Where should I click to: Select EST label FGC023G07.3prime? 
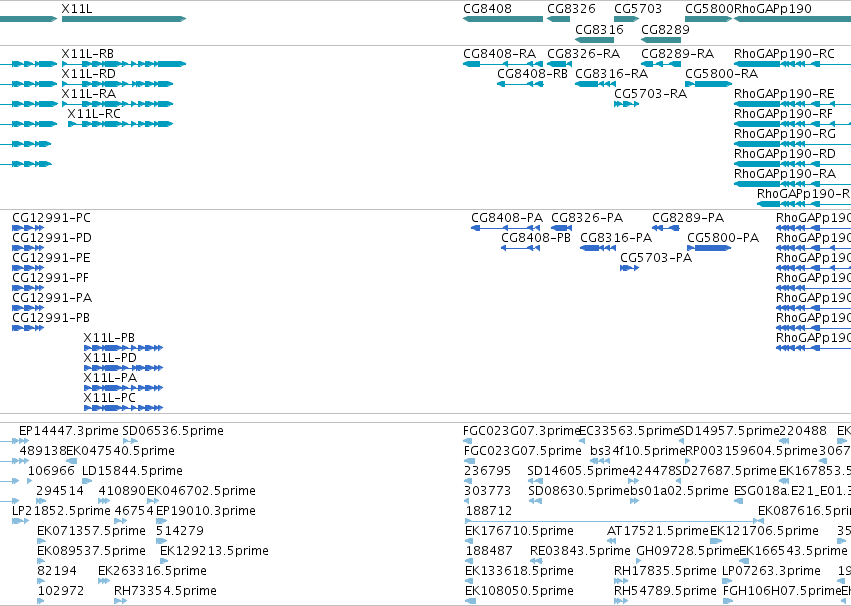point(522,431)
